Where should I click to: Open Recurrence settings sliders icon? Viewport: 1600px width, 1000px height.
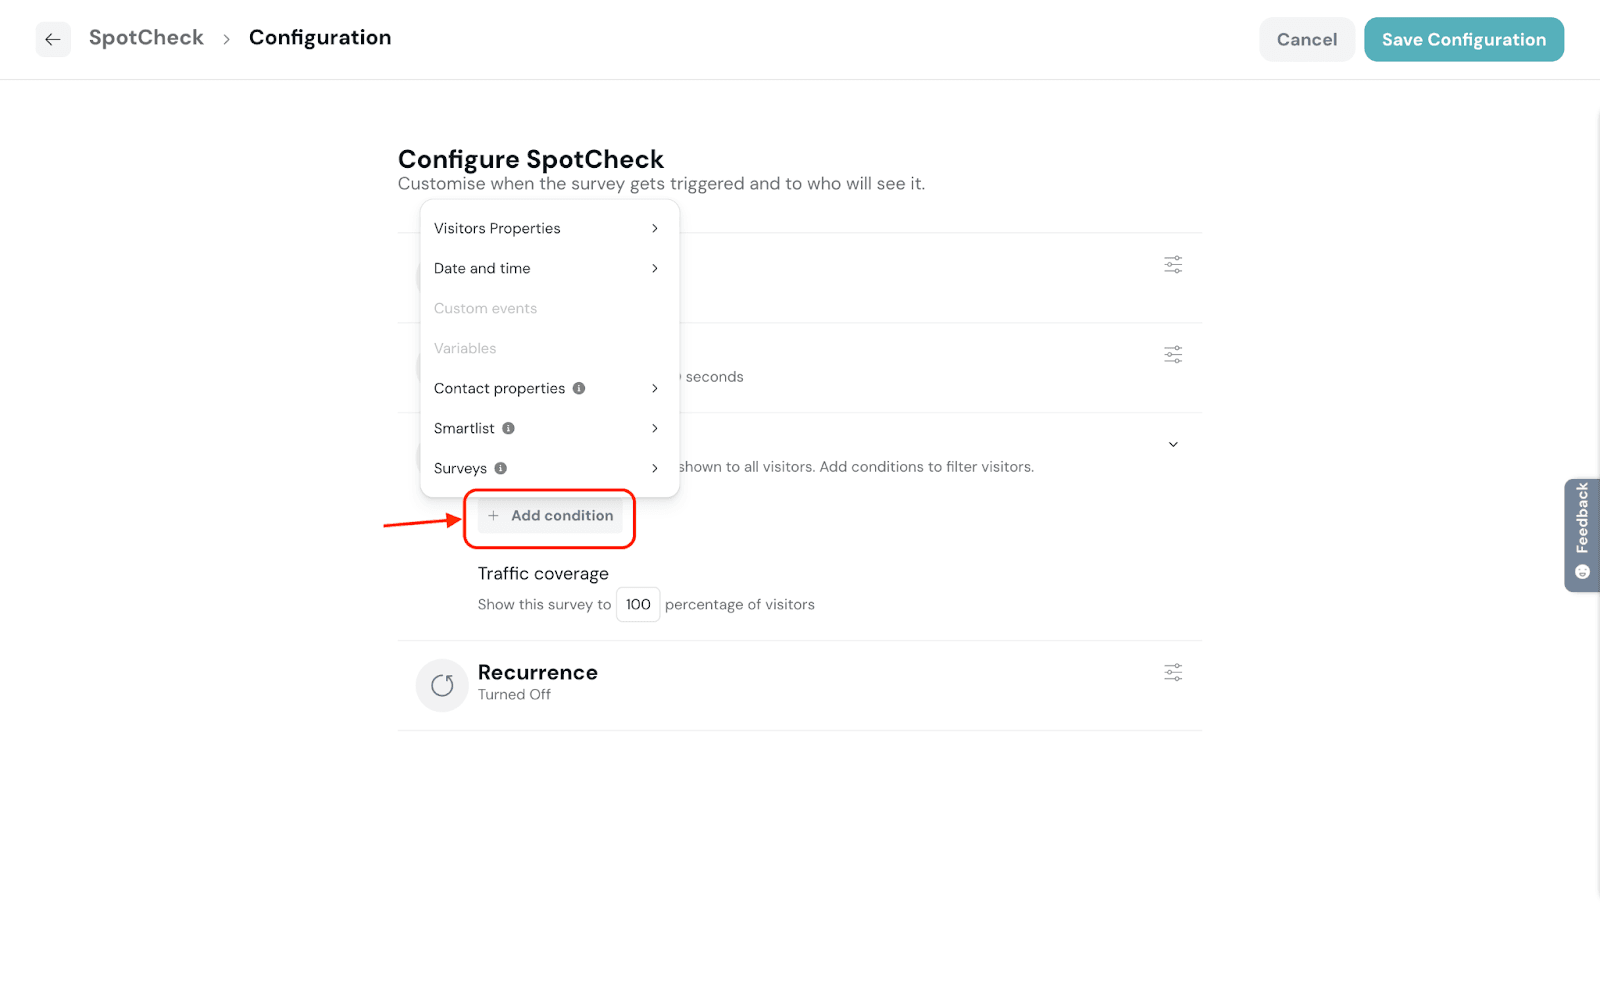(x=1173, y=673)
